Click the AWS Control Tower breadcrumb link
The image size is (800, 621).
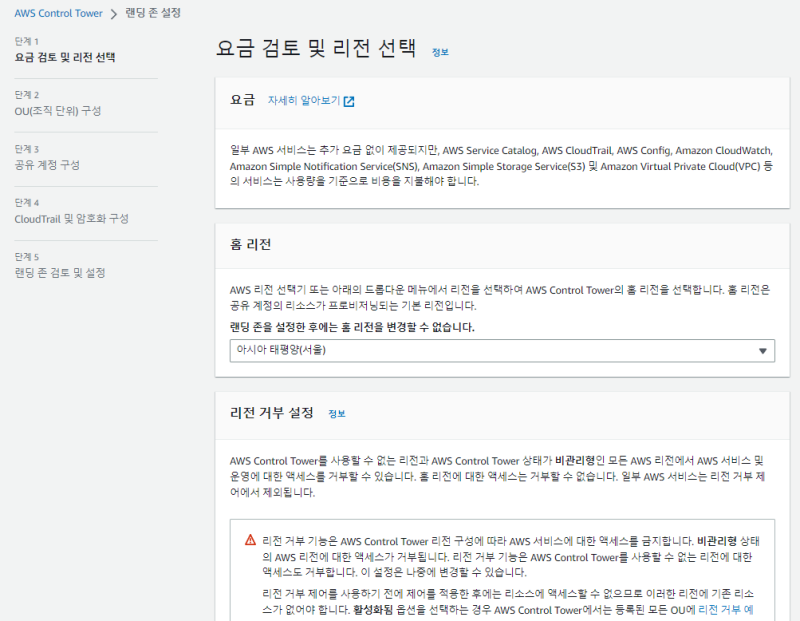[x=58, y=13]
